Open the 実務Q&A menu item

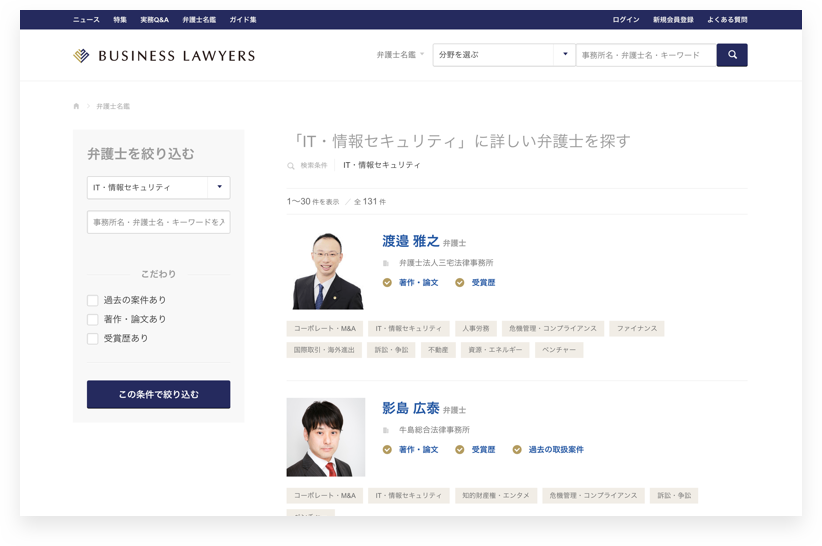(x=154, y=20)
